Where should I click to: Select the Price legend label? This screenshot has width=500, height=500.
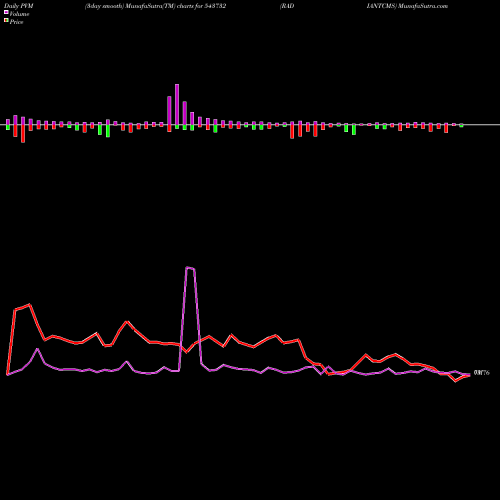(x=16, y=22)
